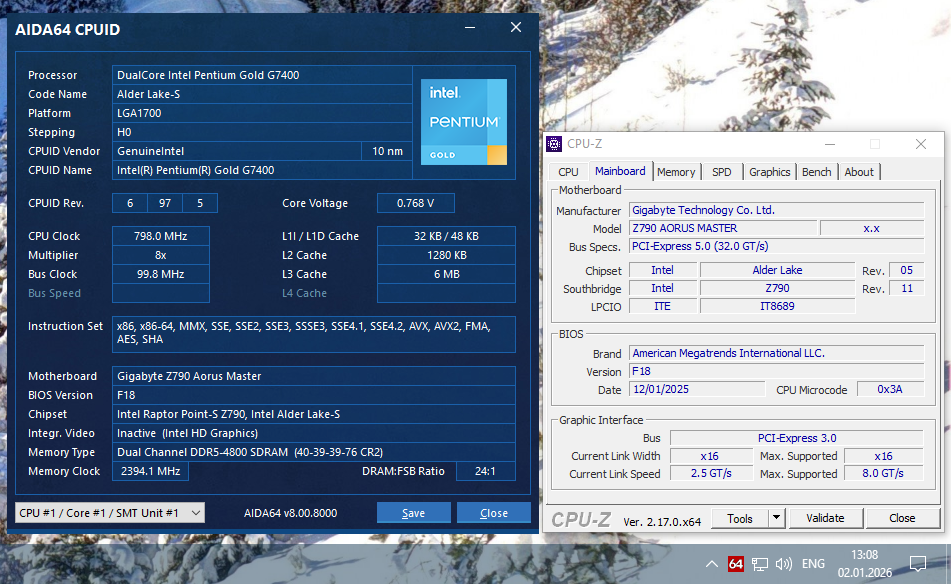Open the volume speaker tray icon
Viewport: 951px width, 584px height.
[x=784, y=564]
